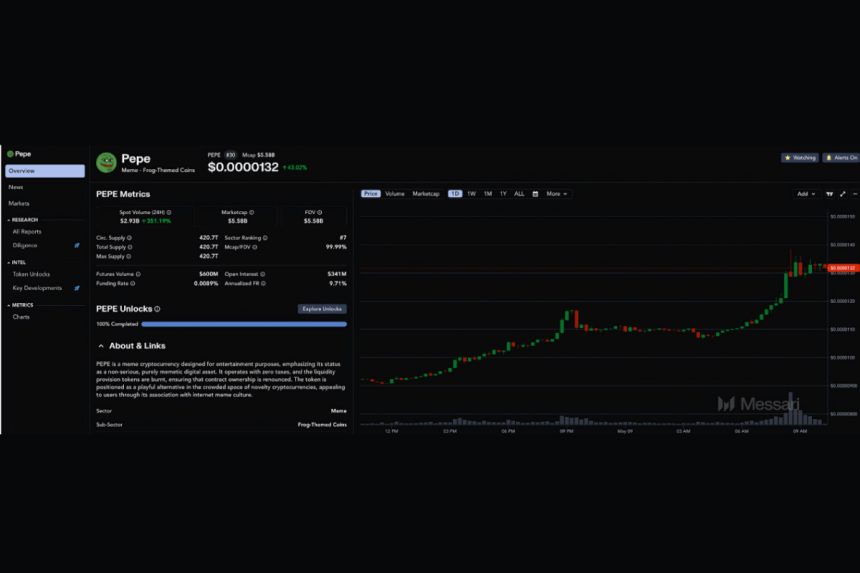The image size is (860, 573).
Task: Click info icon beside Open Interest
Action: (x=263, y=274)
